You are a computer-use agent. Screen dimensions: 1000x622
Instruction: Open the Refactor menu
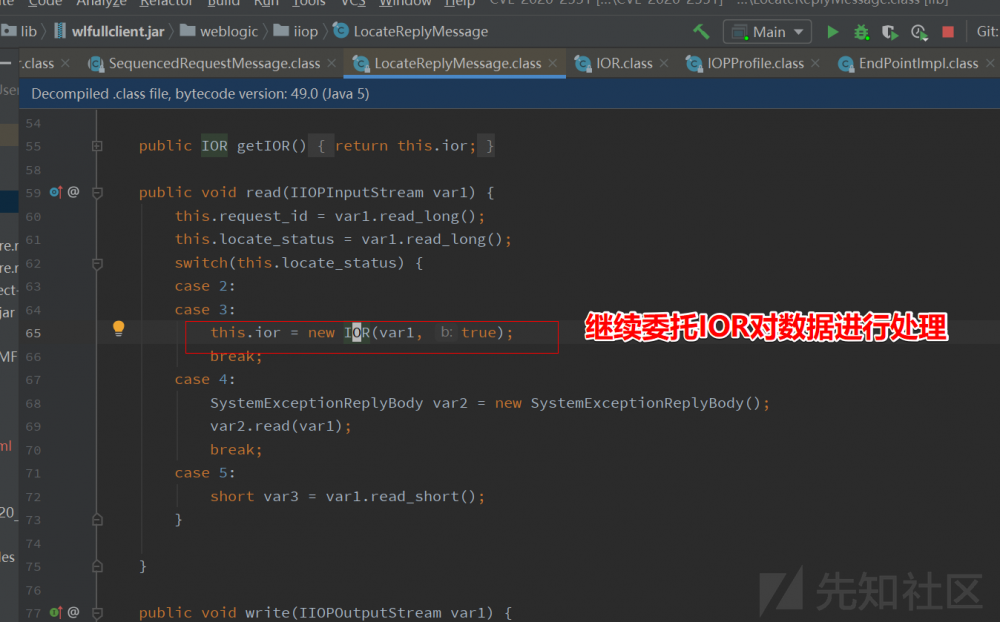[x=164, y=4]
